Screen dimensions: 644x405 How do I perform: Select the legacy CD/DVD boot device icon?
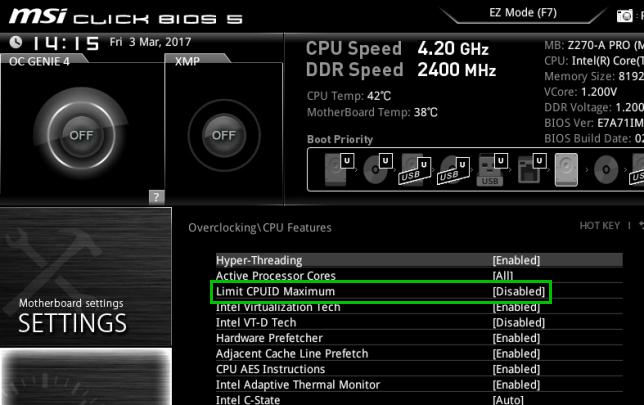606,170
